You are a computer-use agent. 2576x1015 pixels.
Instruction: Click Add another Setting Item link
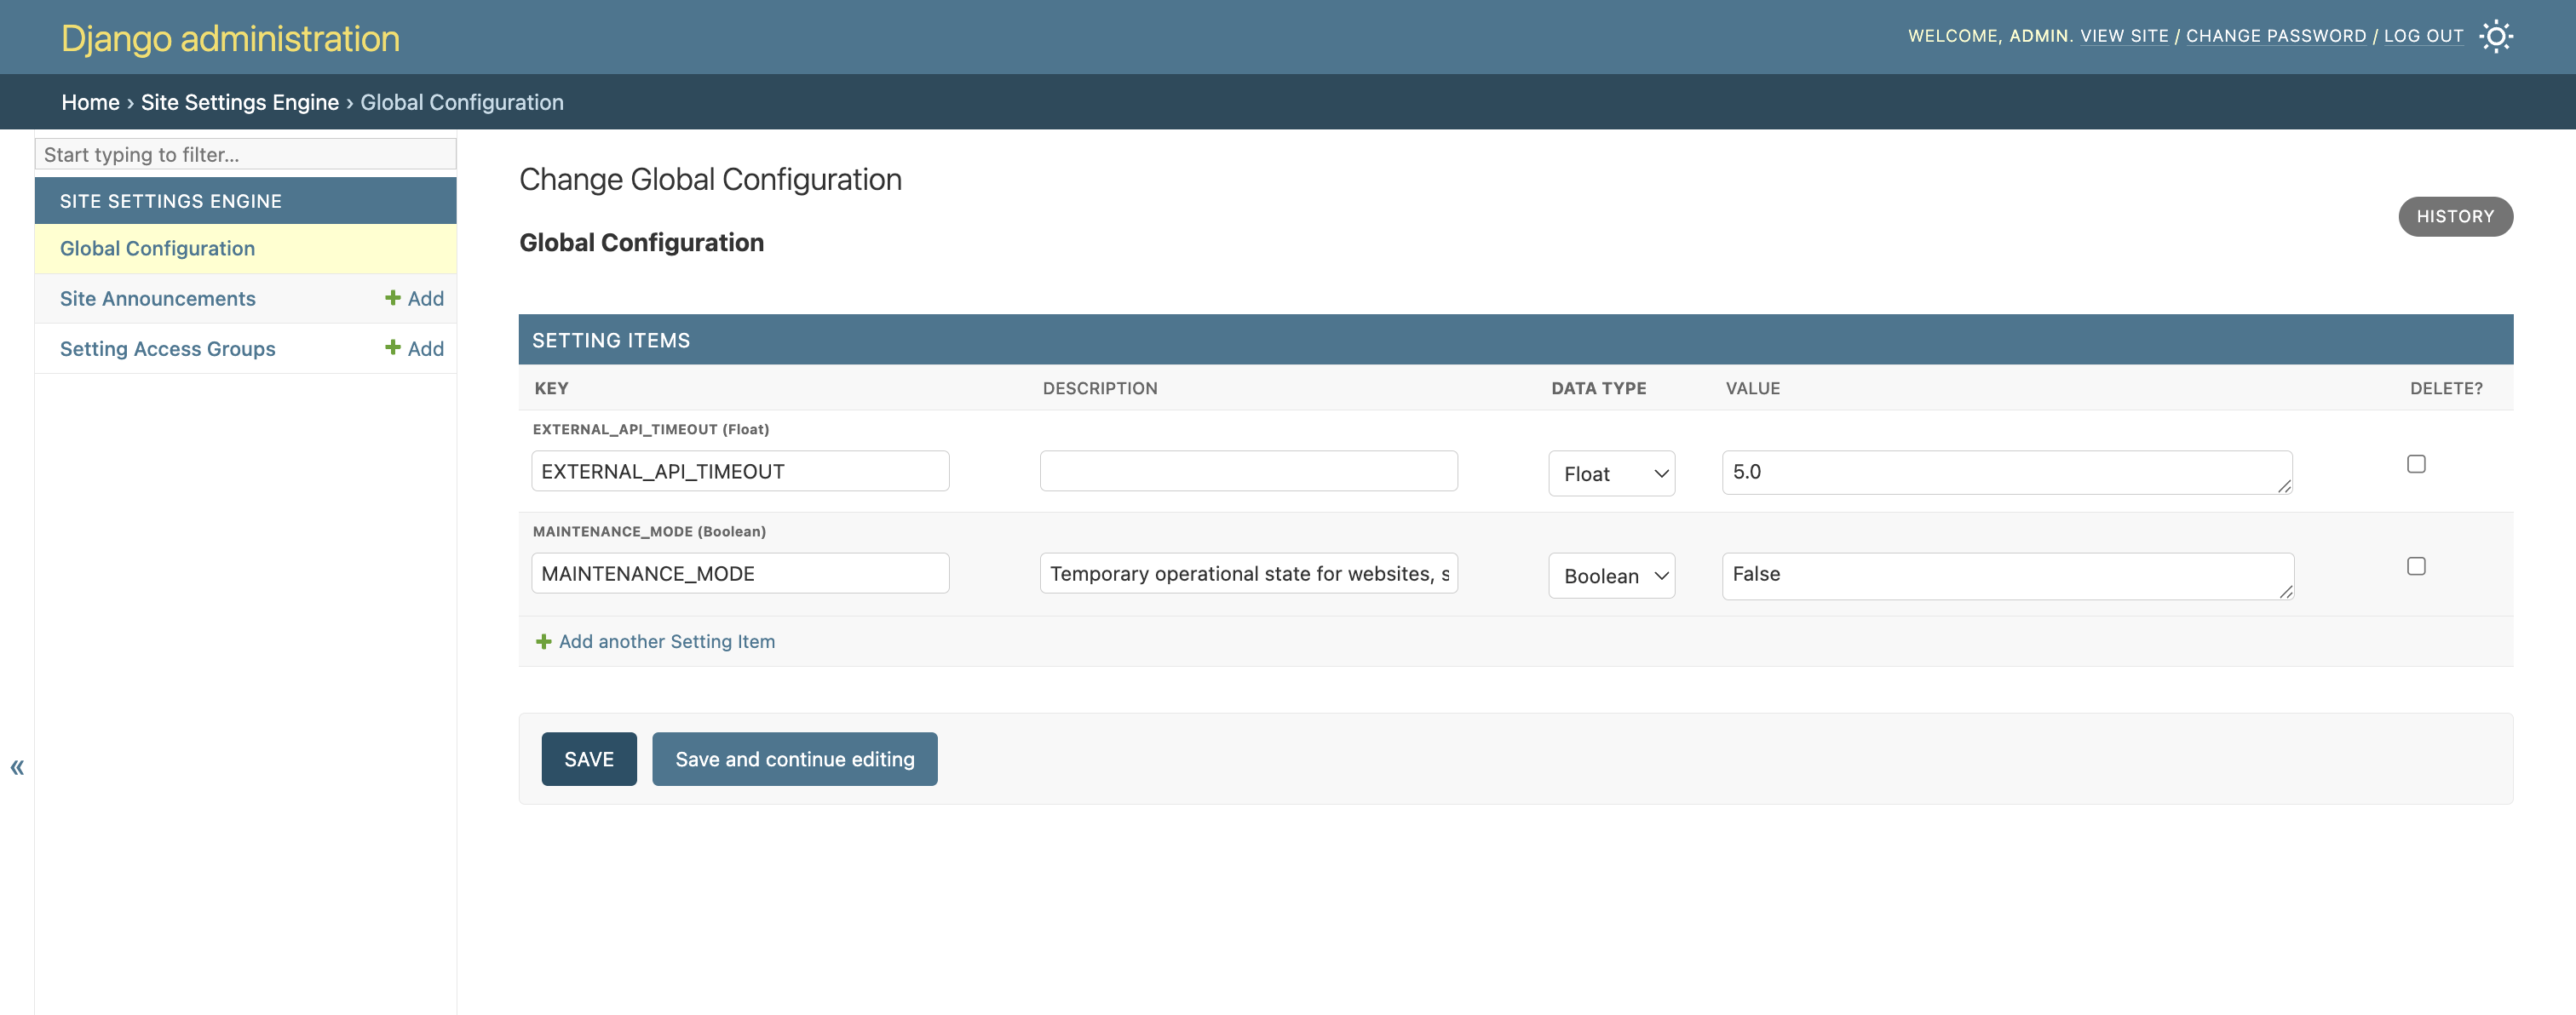666,642
